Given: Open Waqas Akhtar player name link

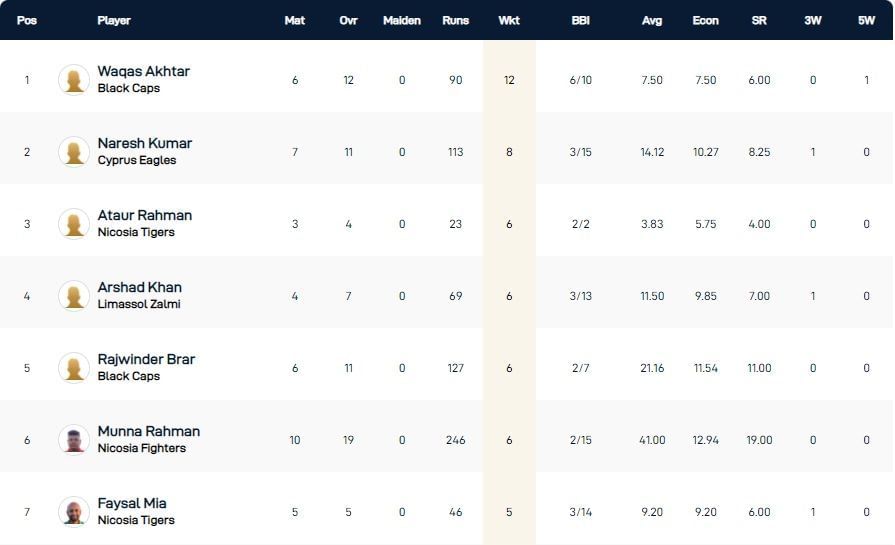Looking at the screenshot, I should coord(143,72).
